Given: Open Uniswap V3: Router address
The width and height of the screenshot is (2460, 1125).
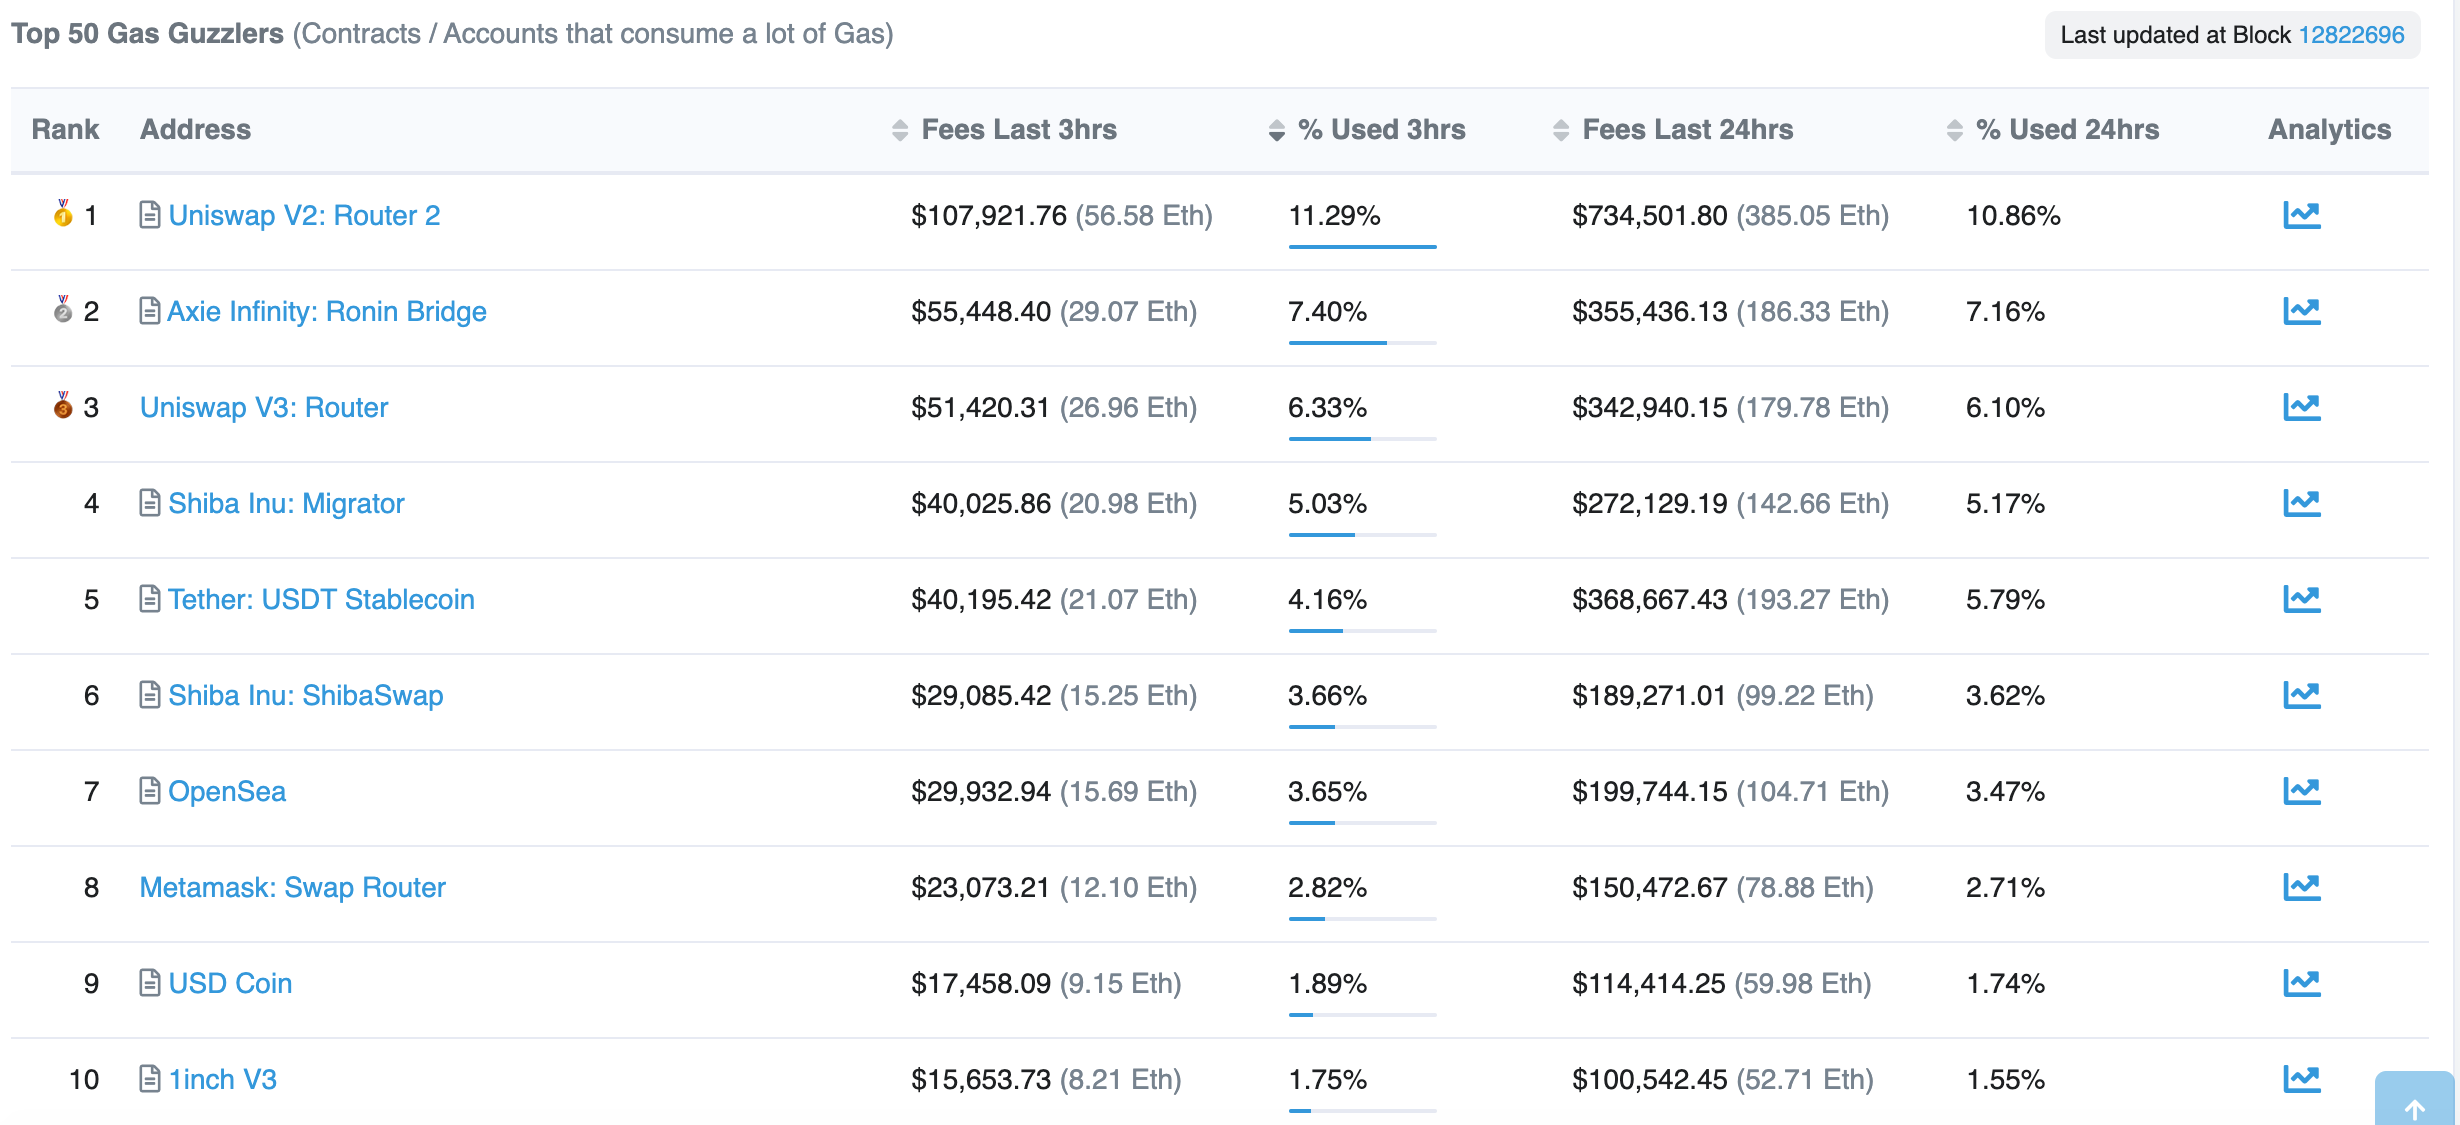Looking at the screenshot, I should 264,407.
